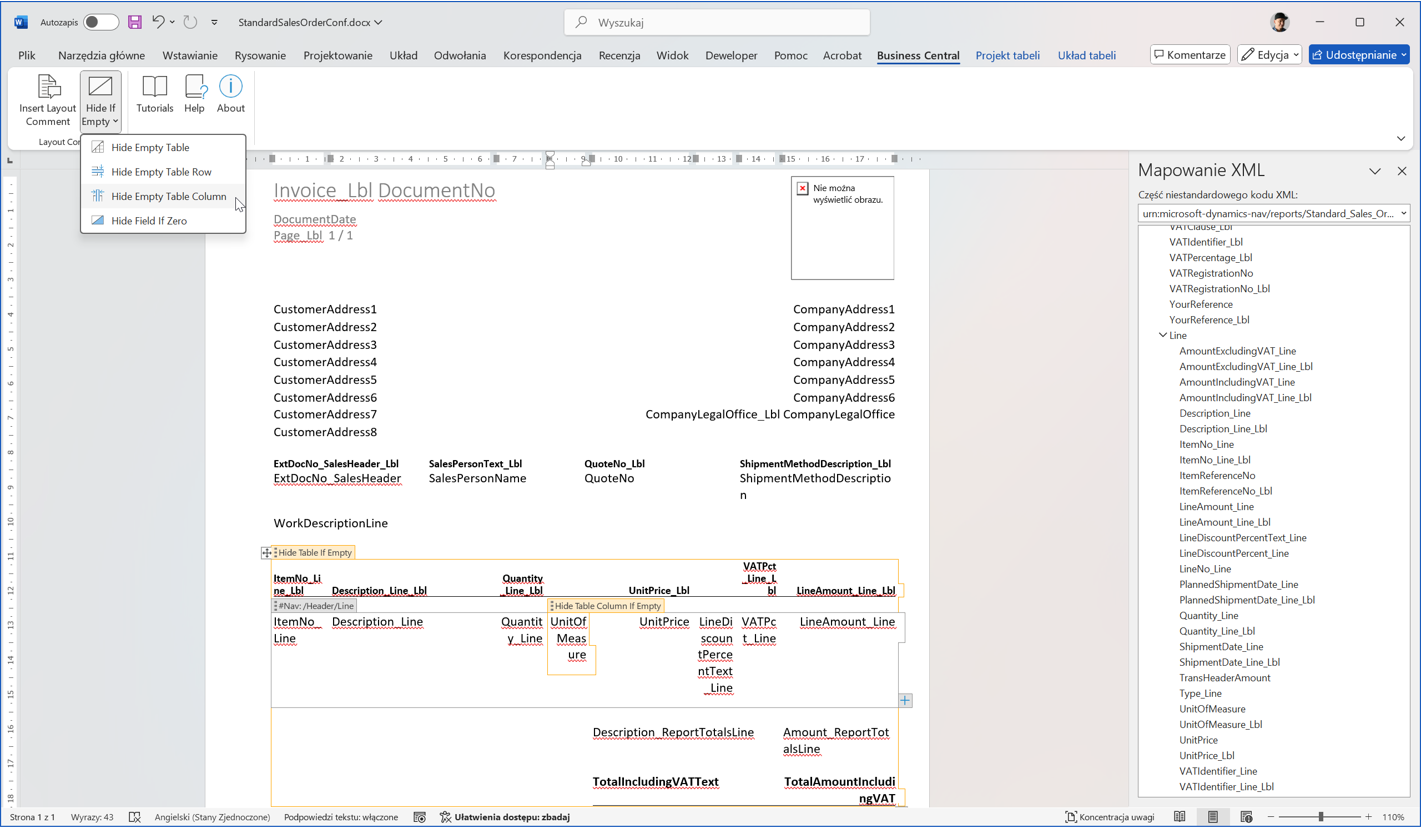Click the zoom out minus button
1421x827 pixels.
[1271, 817]
